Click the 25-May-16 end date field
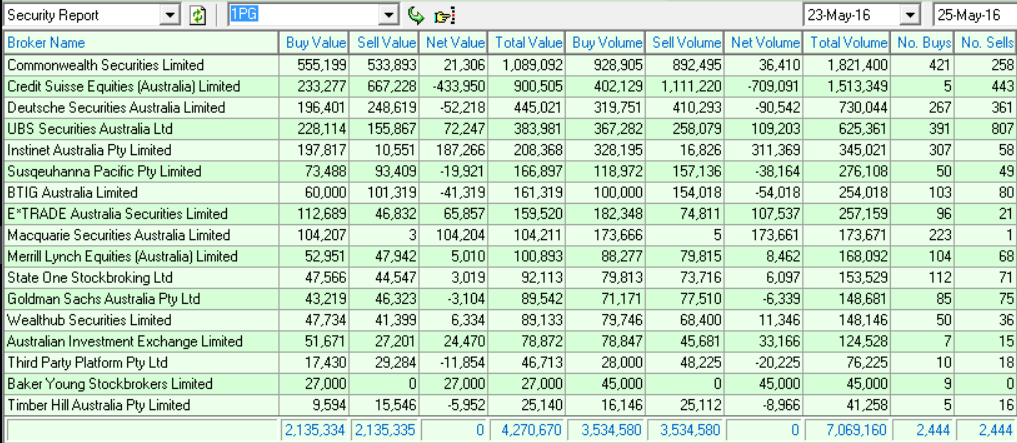 coord(975,14)
